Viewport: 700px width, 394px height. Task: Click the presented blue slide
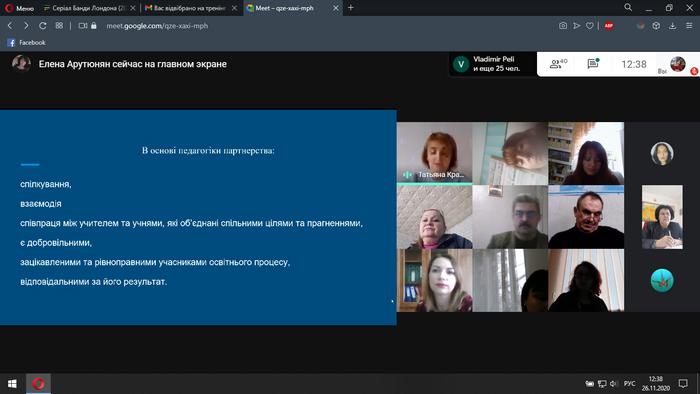click(198, 217)
